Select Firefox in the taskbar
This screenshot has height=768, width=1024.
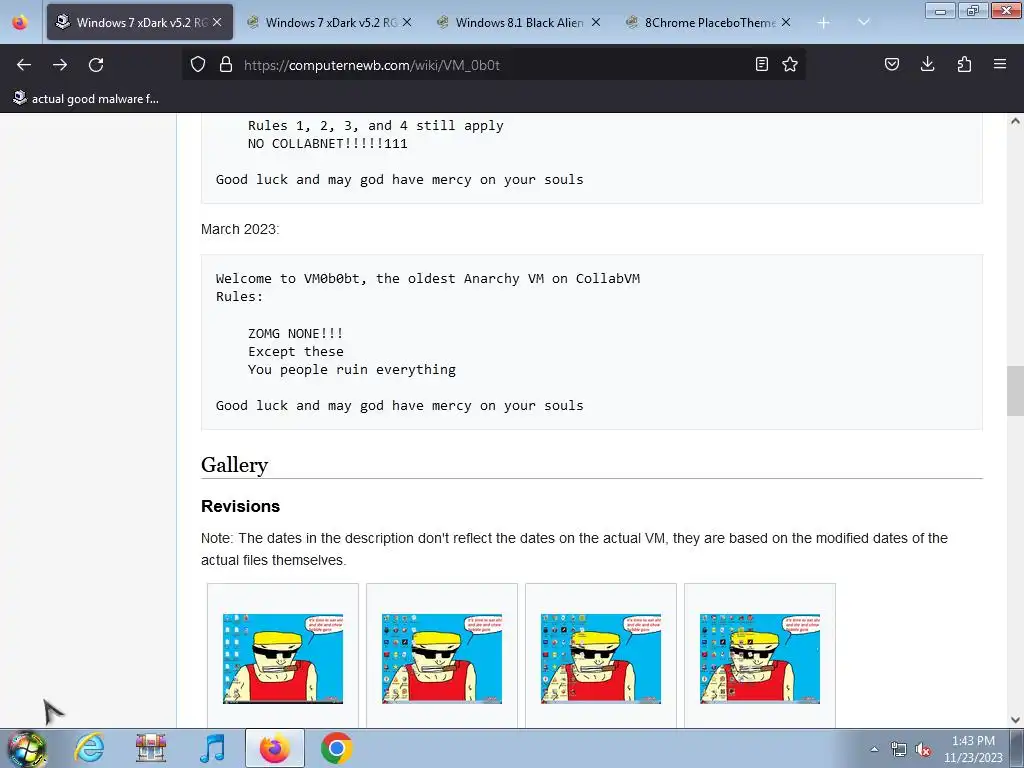(x=274, y=748)
